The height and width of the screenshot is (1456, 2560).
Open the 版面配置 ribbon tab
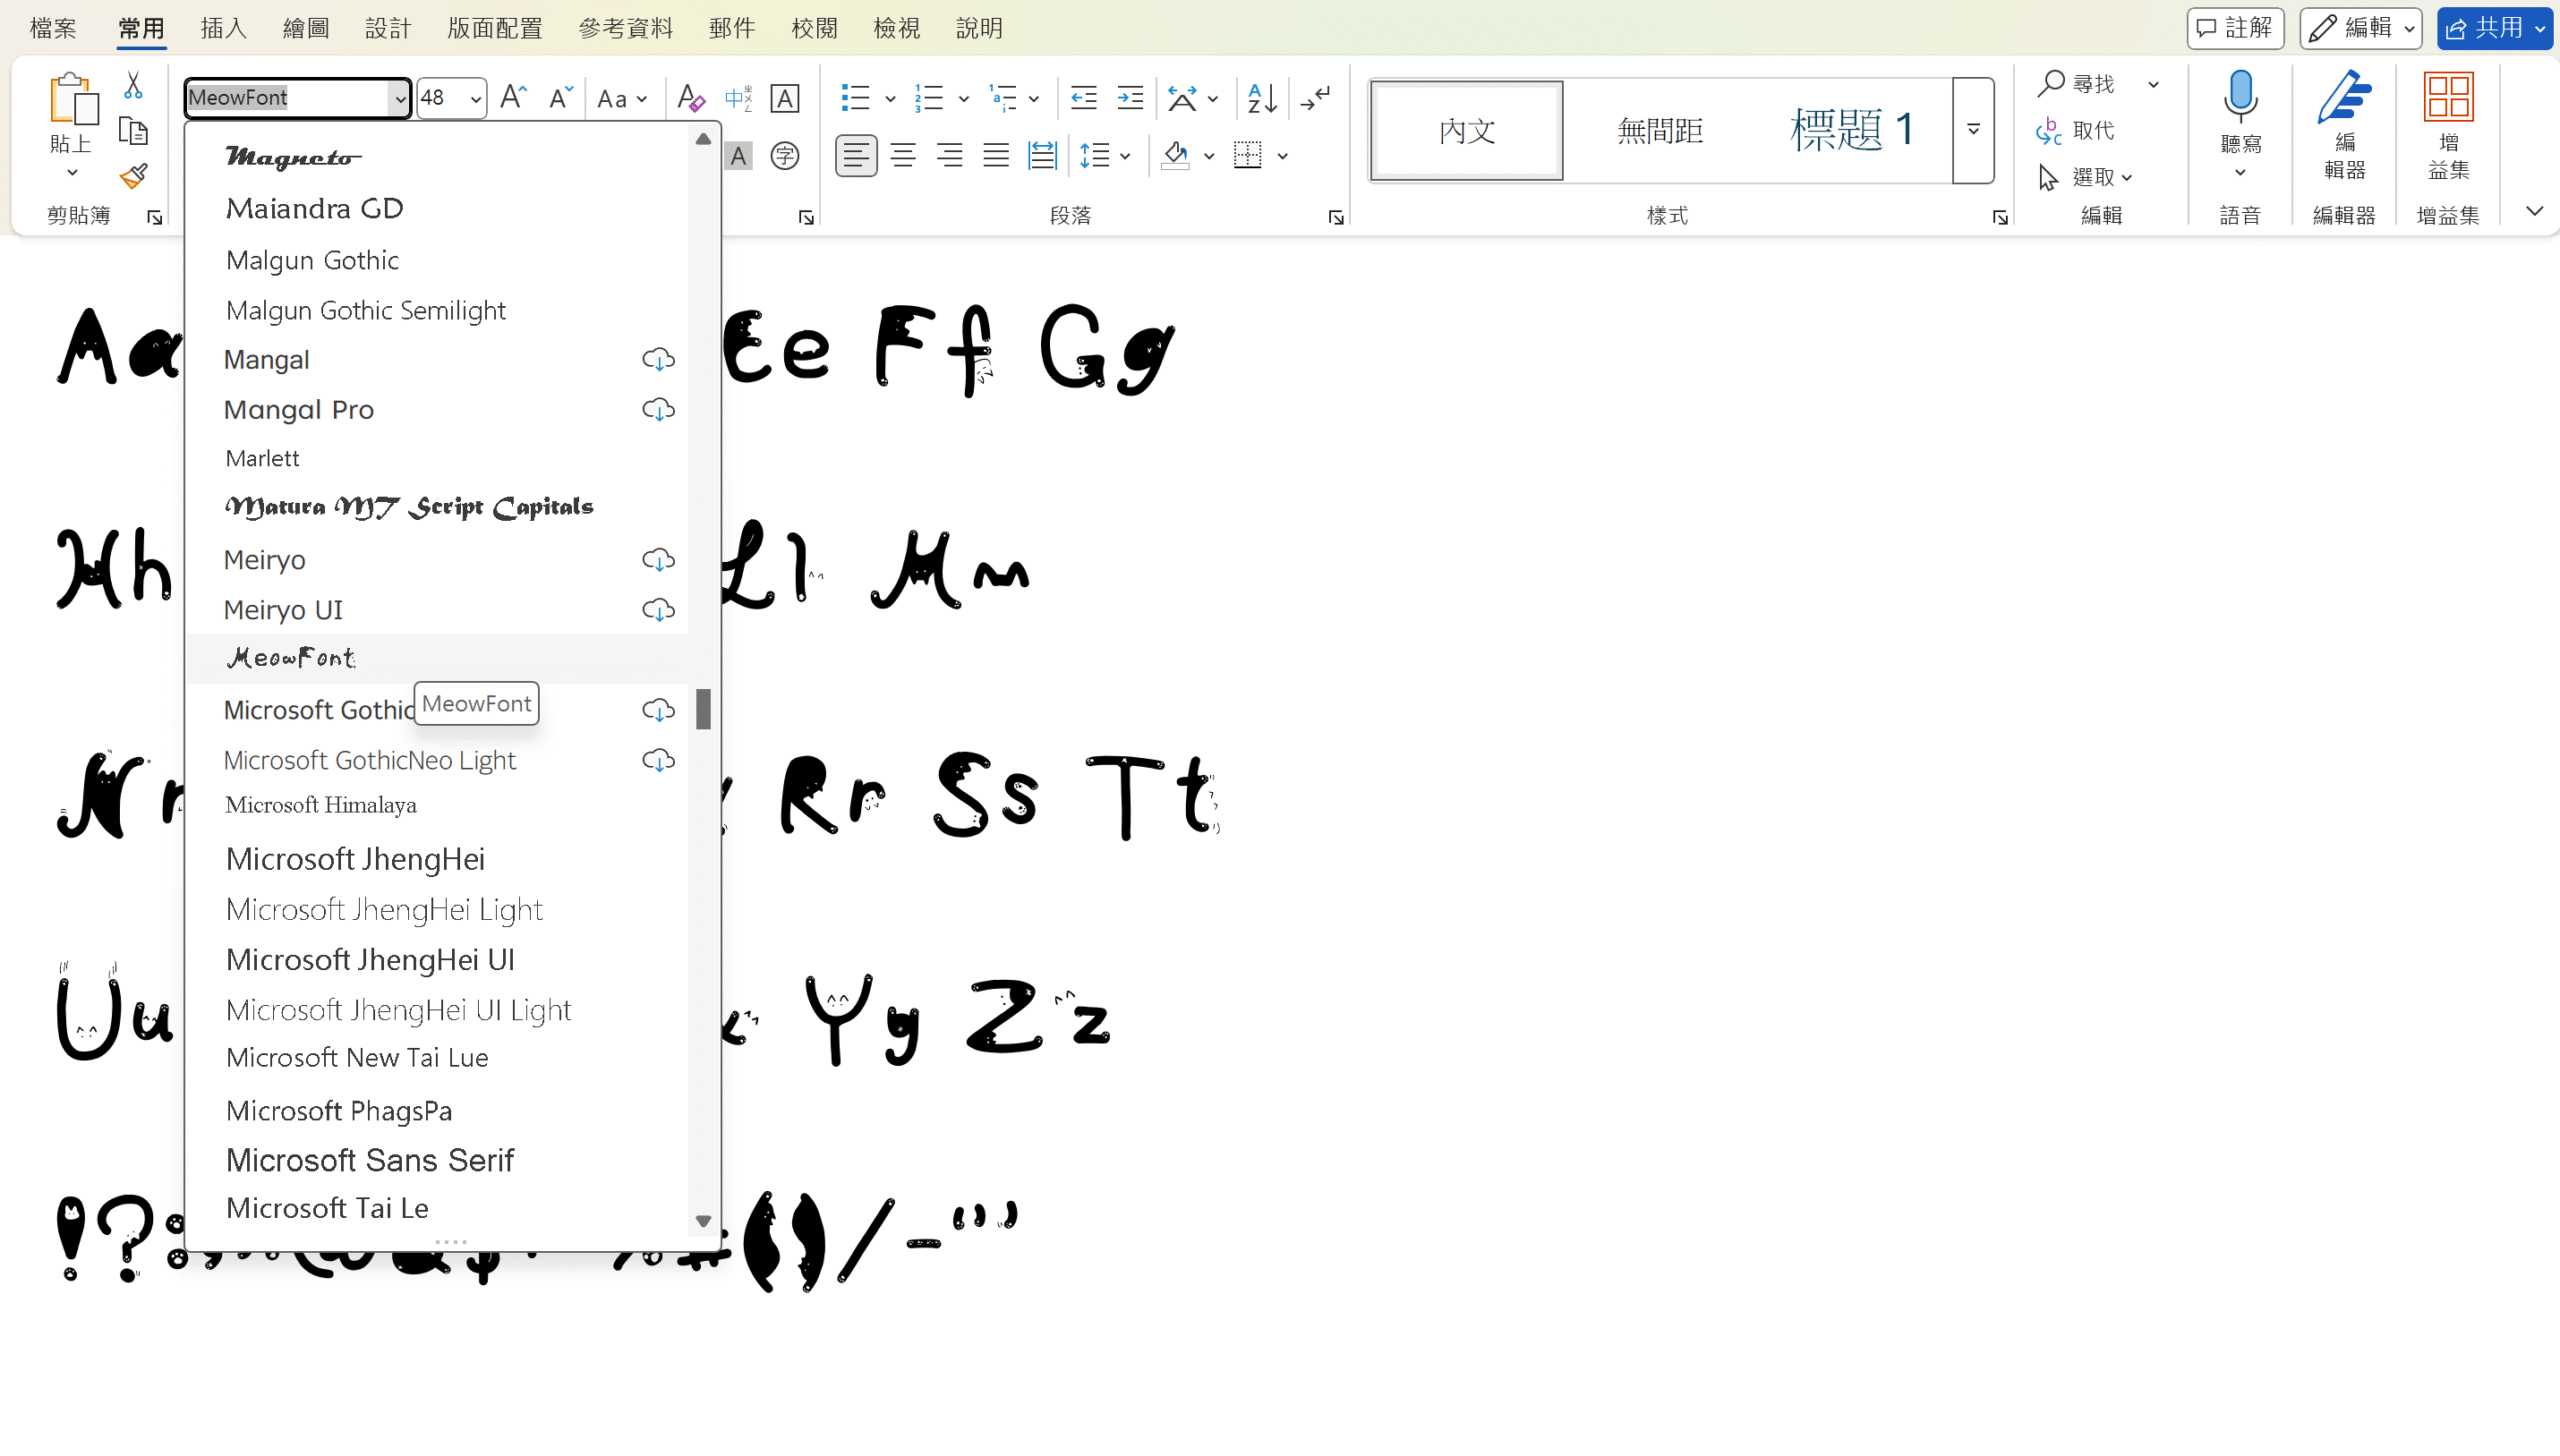pyautogui.click(x=494, y=28)
